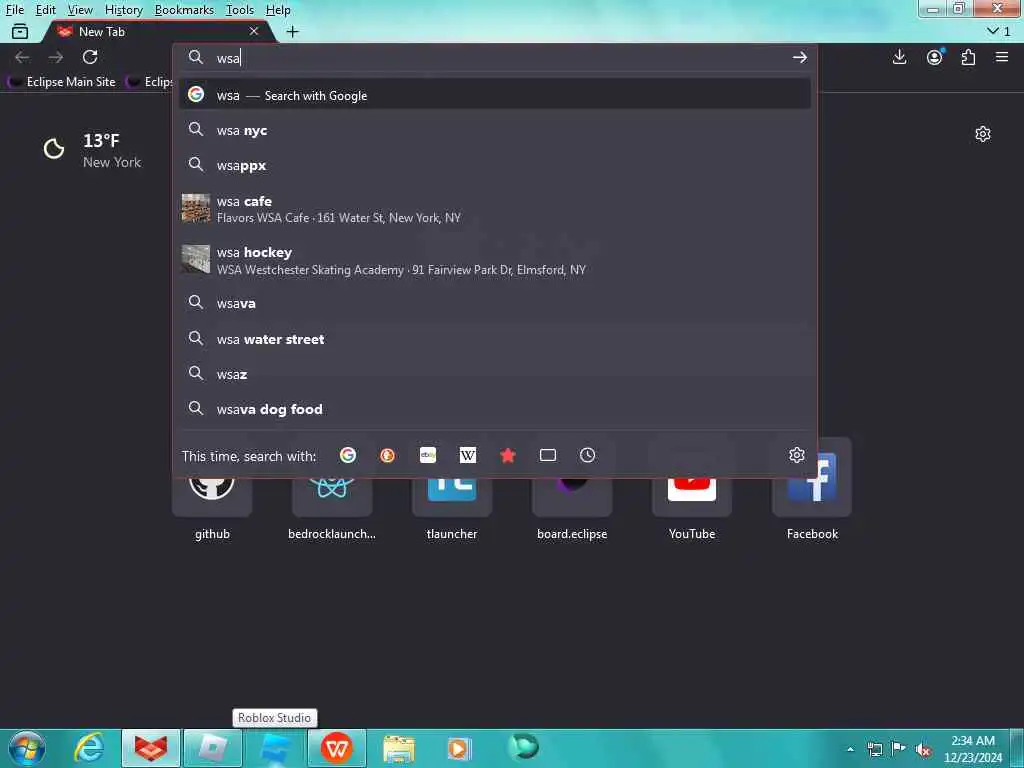Open WPS Office from the taskbar
Image resolution: width=1024 pixels, height=768 pixels.
(336, 748)
